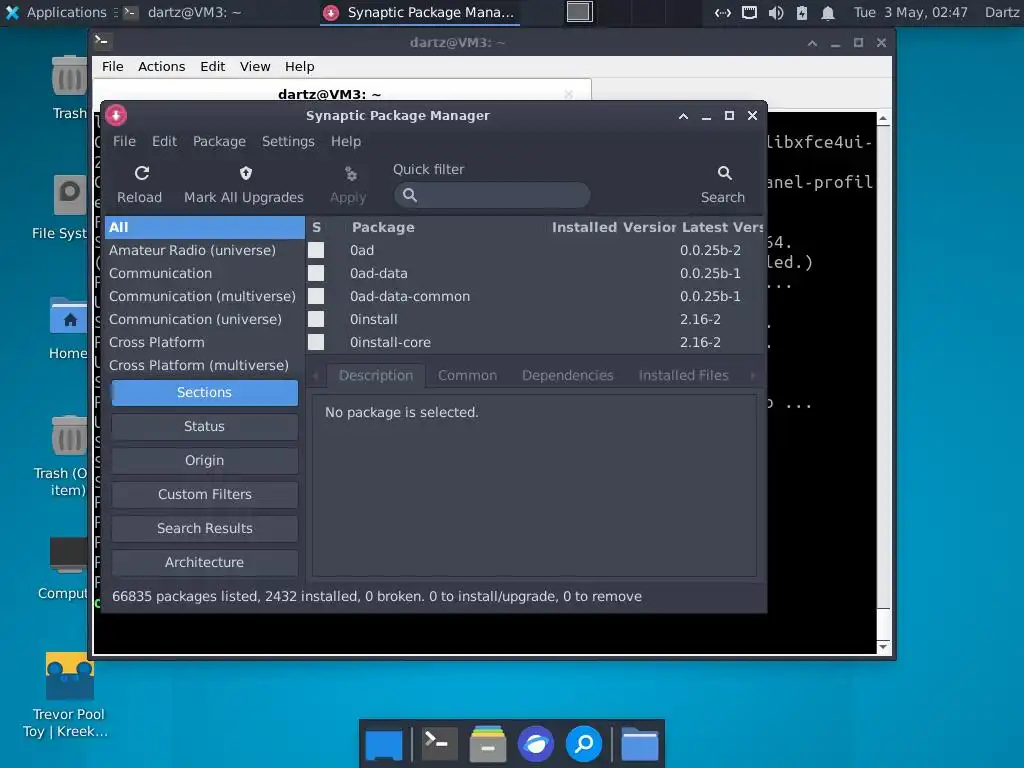This screenshot has width=1024, height=768.
Task: Mark the 0ad-data package checkbox
Action: coord(316,273)
